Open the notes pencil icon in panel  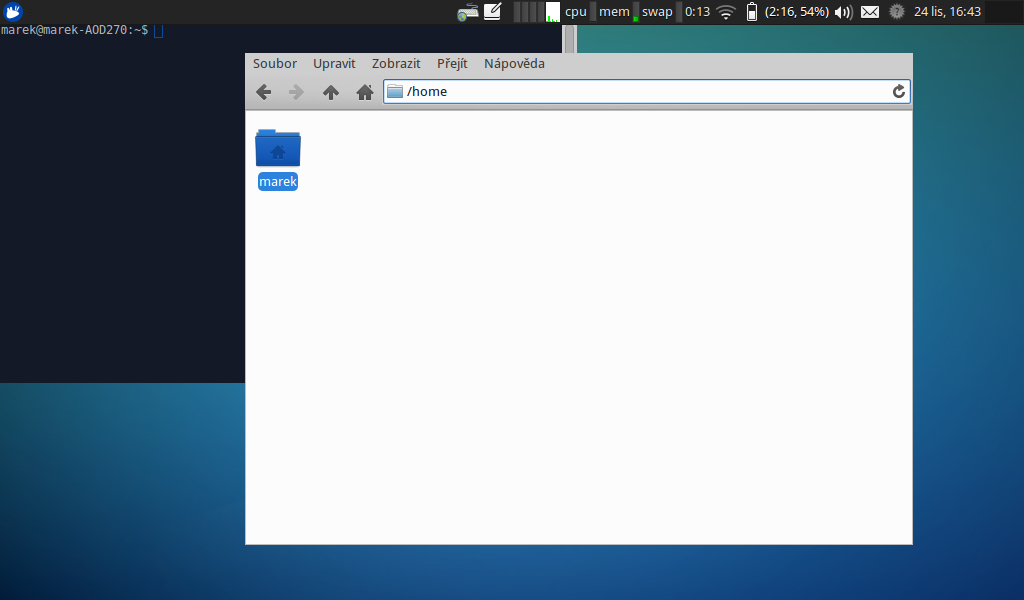coord(492,12)
